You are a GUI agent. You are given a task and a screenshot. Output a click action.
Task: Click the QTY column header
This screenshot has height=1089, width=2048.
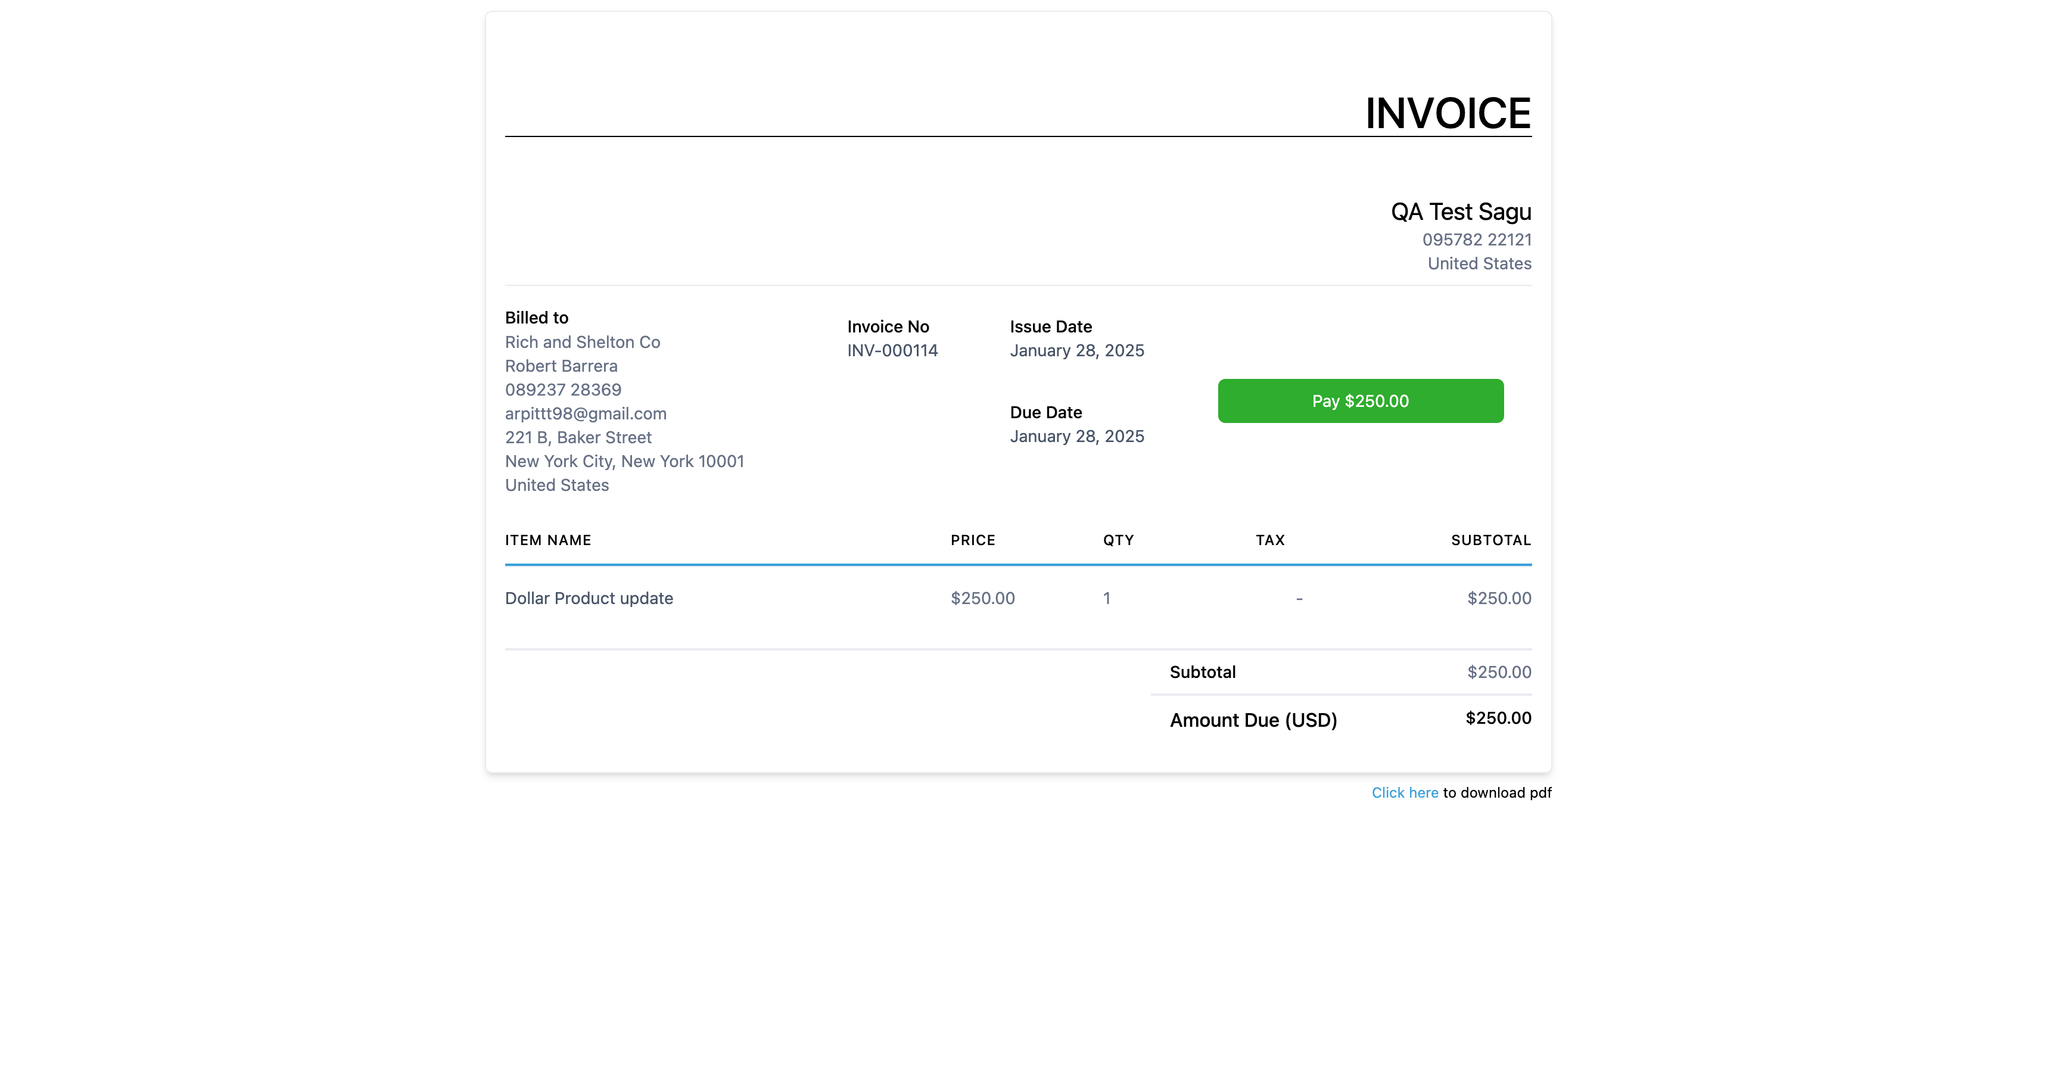(x=1119, y=541)
